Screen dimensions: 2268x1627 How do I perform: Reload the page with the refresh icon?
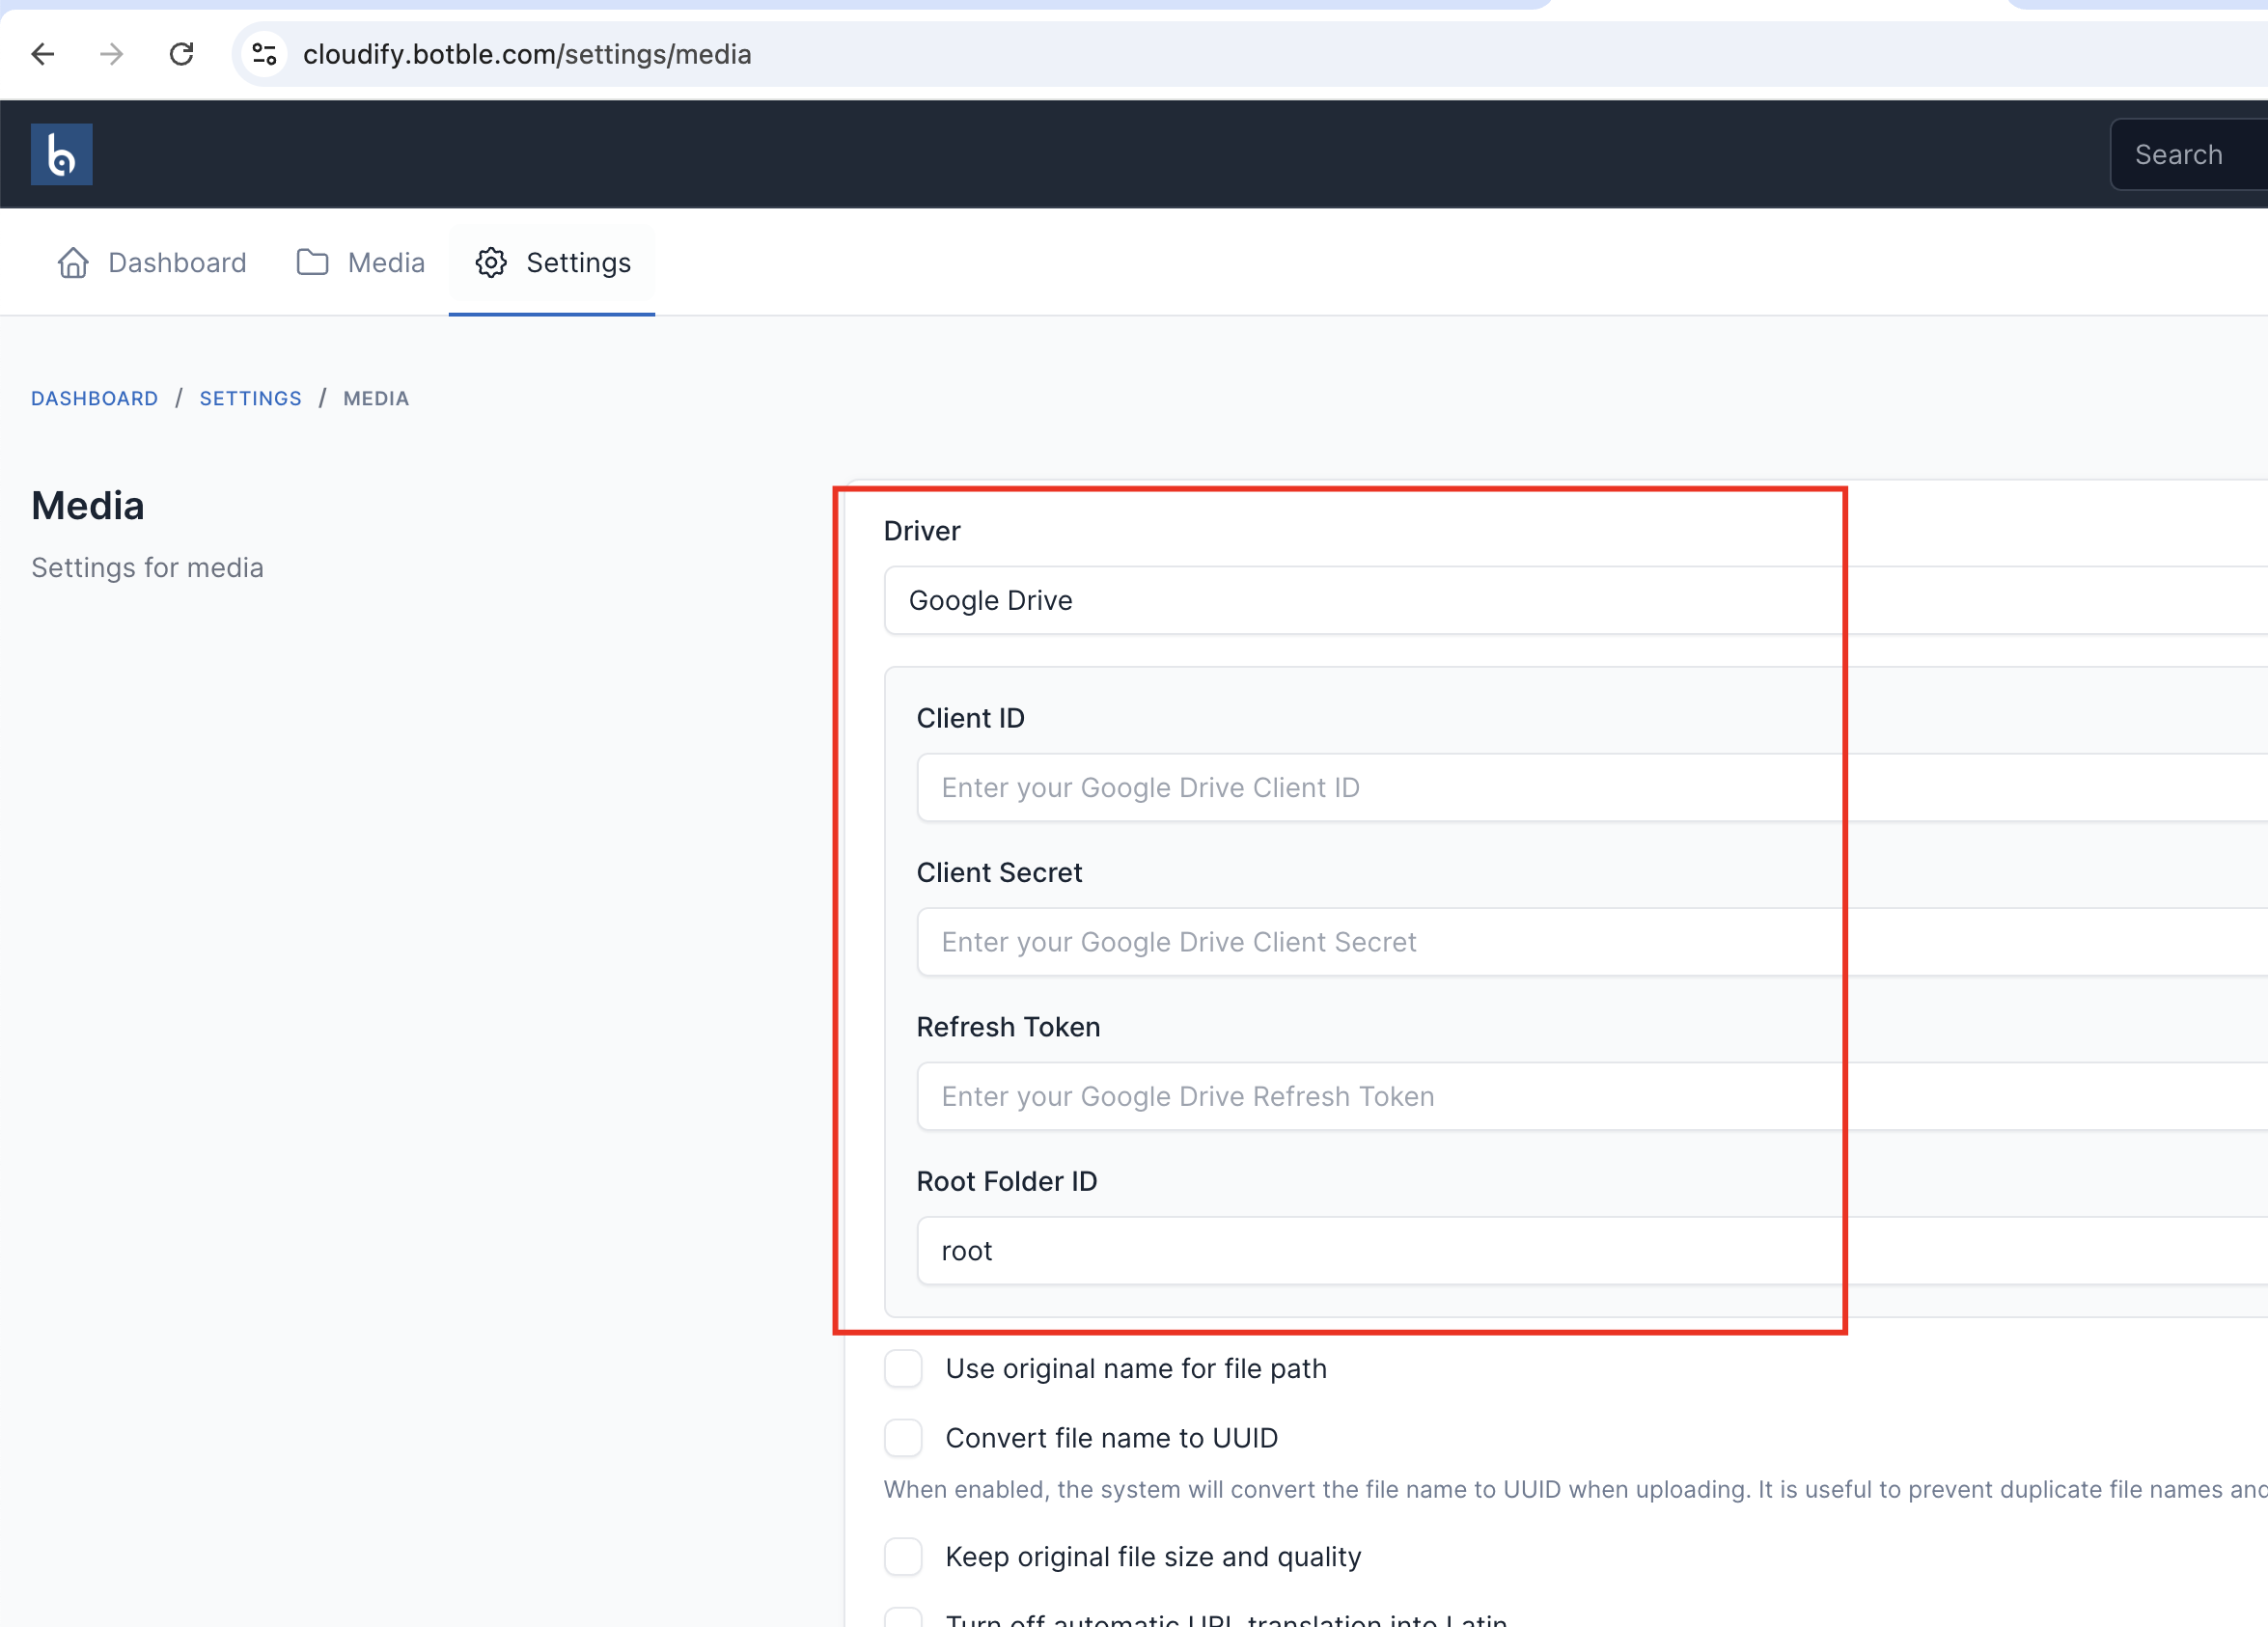(181, 54)
